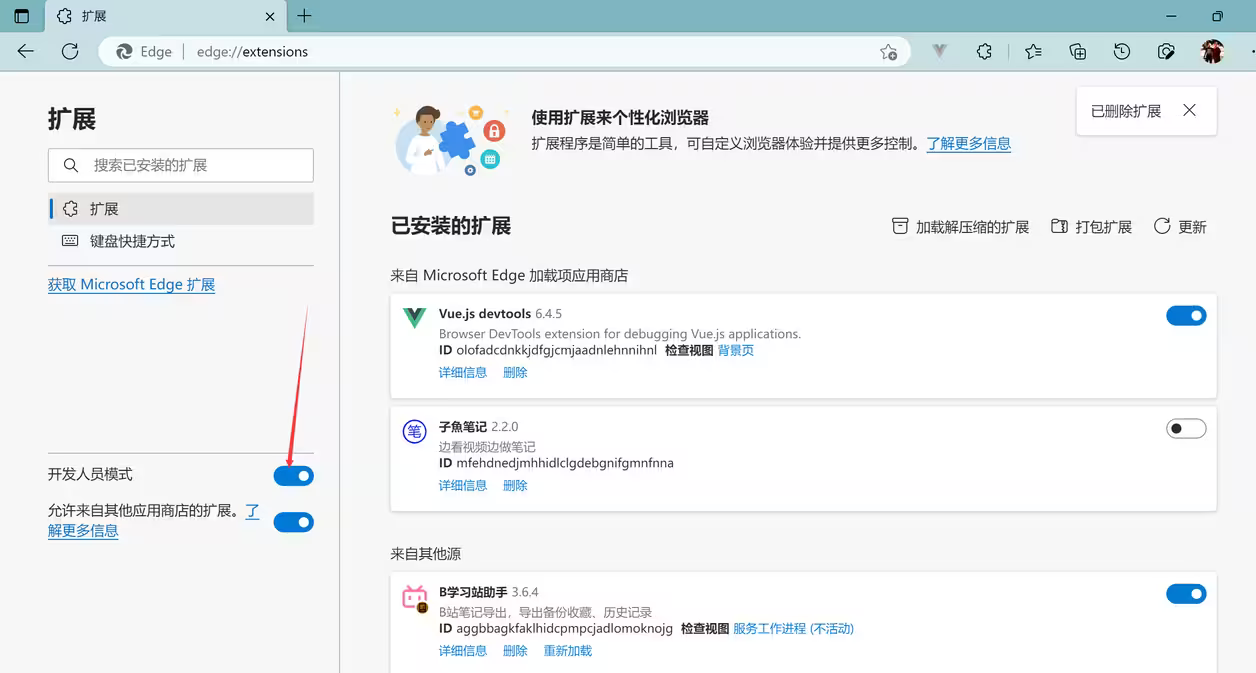
Task: Close the 扩展 tab
Action: coord(270,16)
